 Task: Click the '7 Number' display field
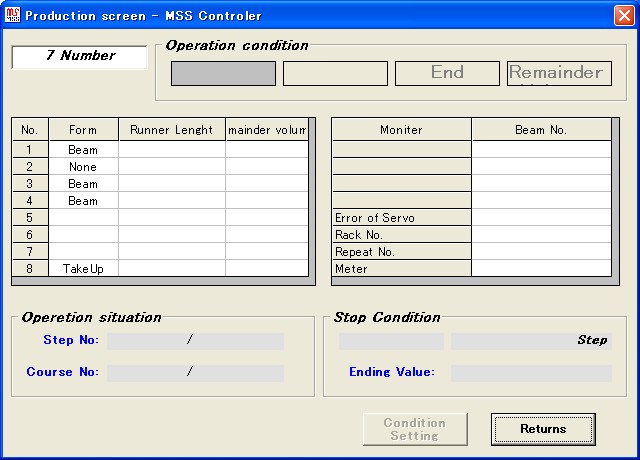click(x=80, y=57)
